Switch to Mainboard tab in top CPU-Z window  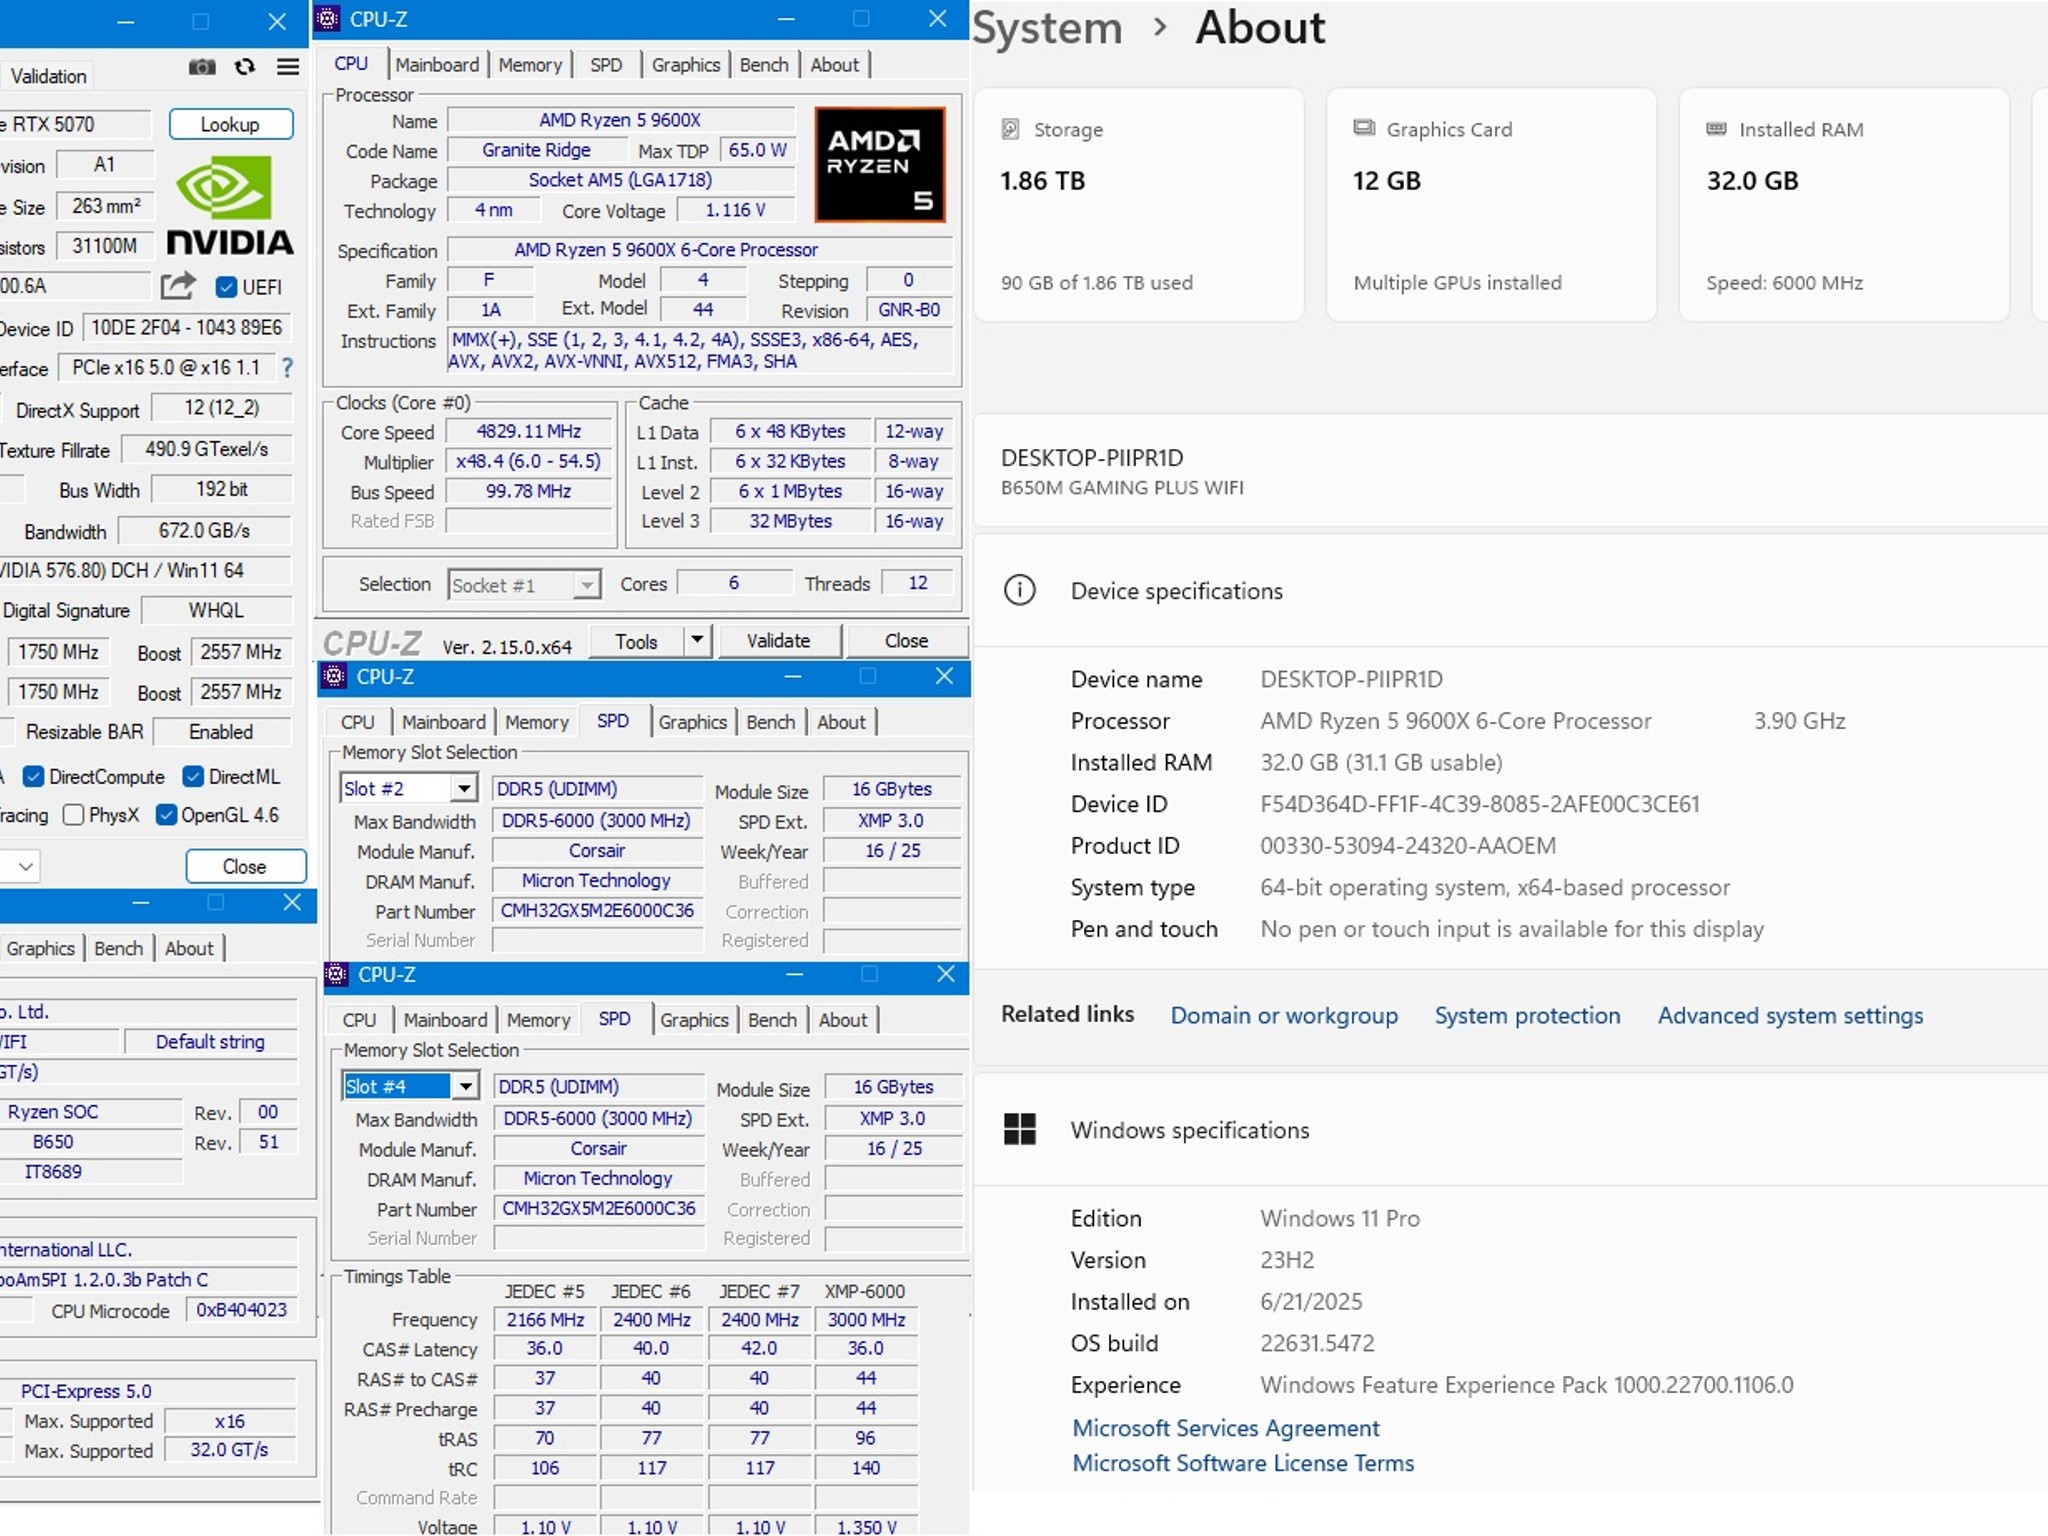tap(437, 64)
